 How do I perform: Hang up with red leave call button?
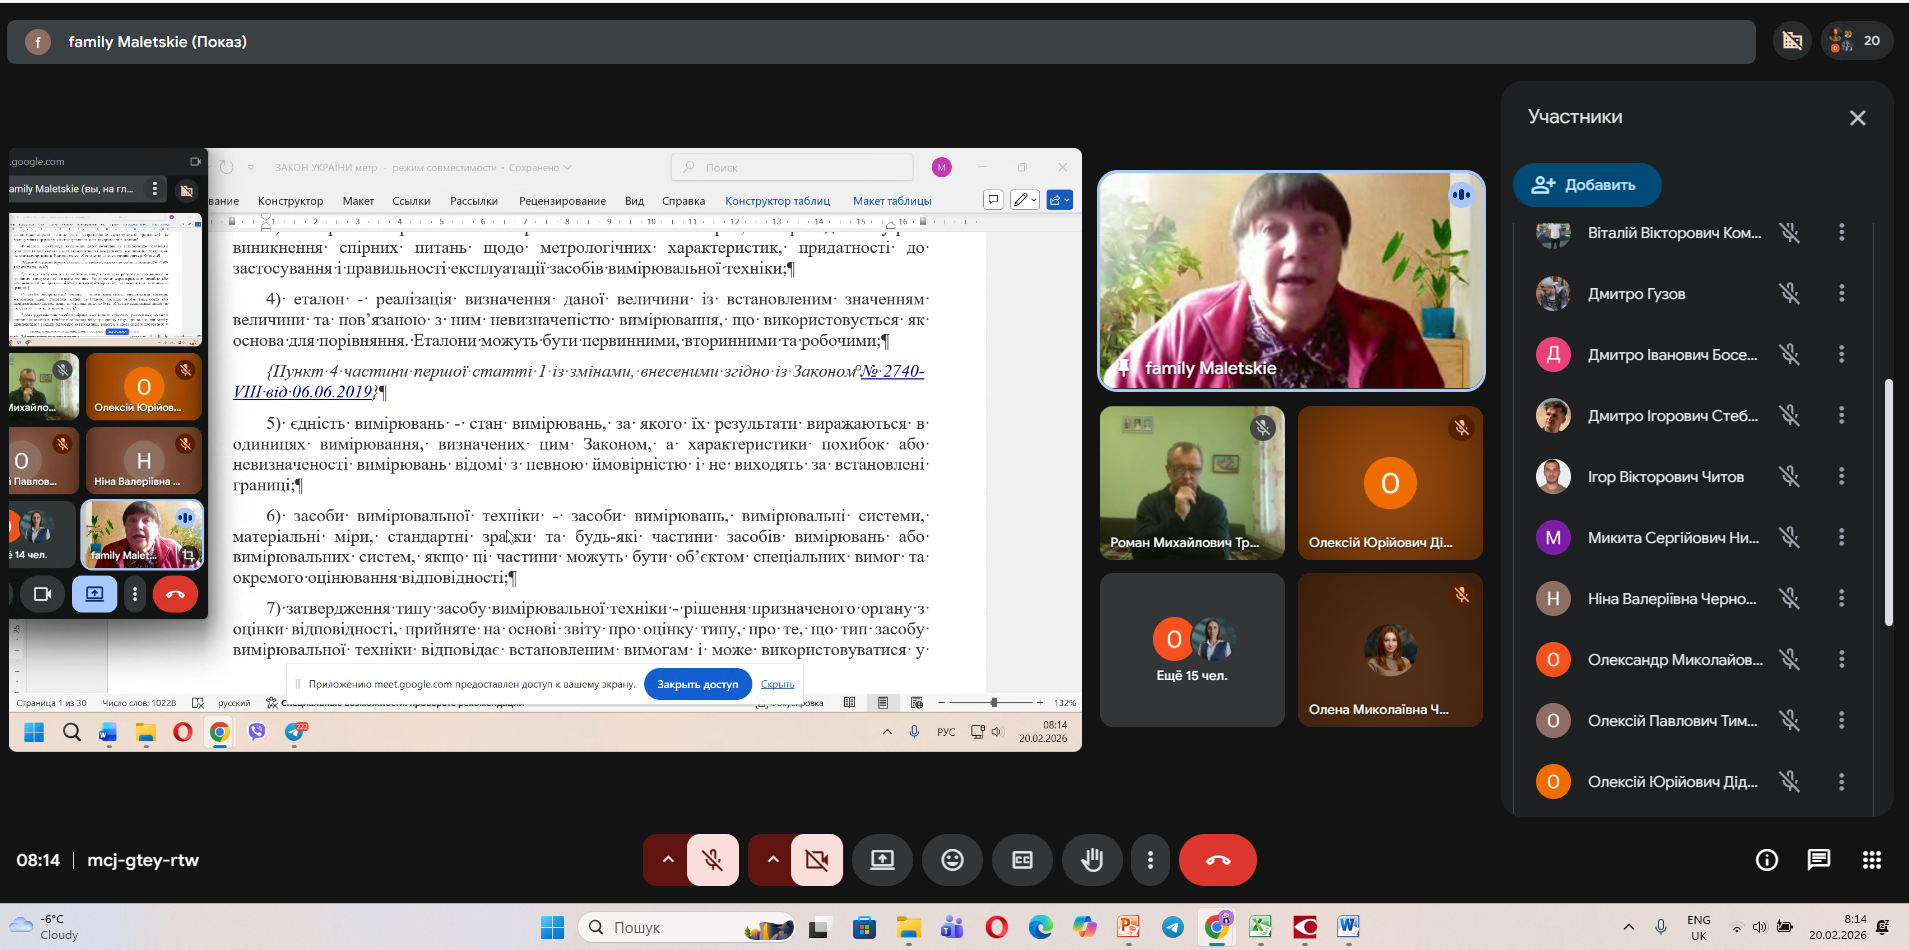pyautogui.click(x=1217, y=860)
